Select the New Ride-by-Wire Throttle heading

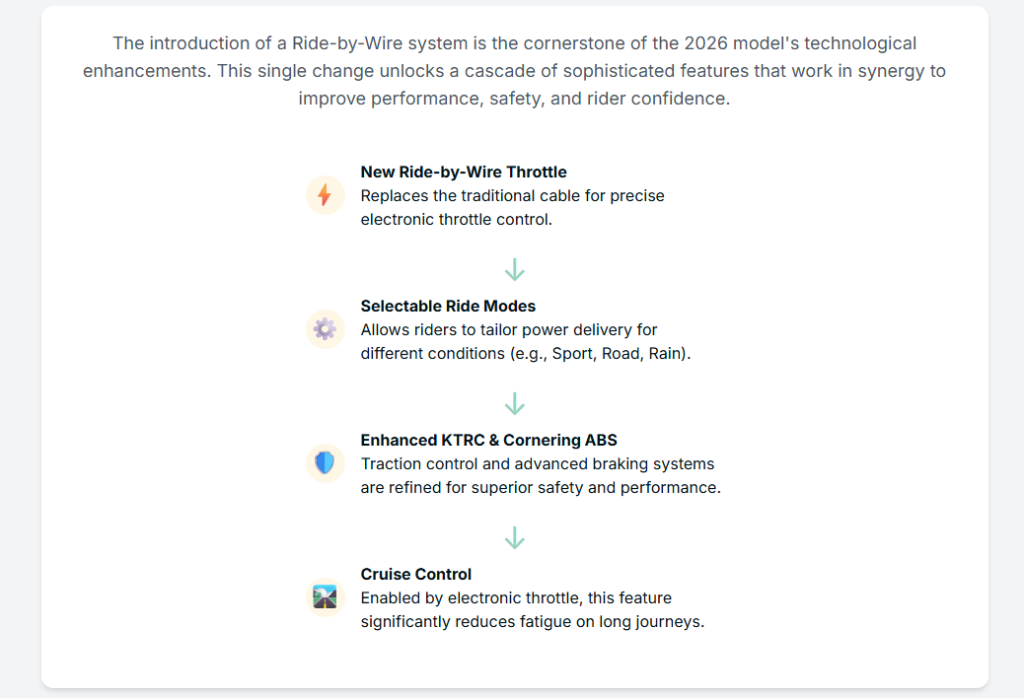coord(463,172)
